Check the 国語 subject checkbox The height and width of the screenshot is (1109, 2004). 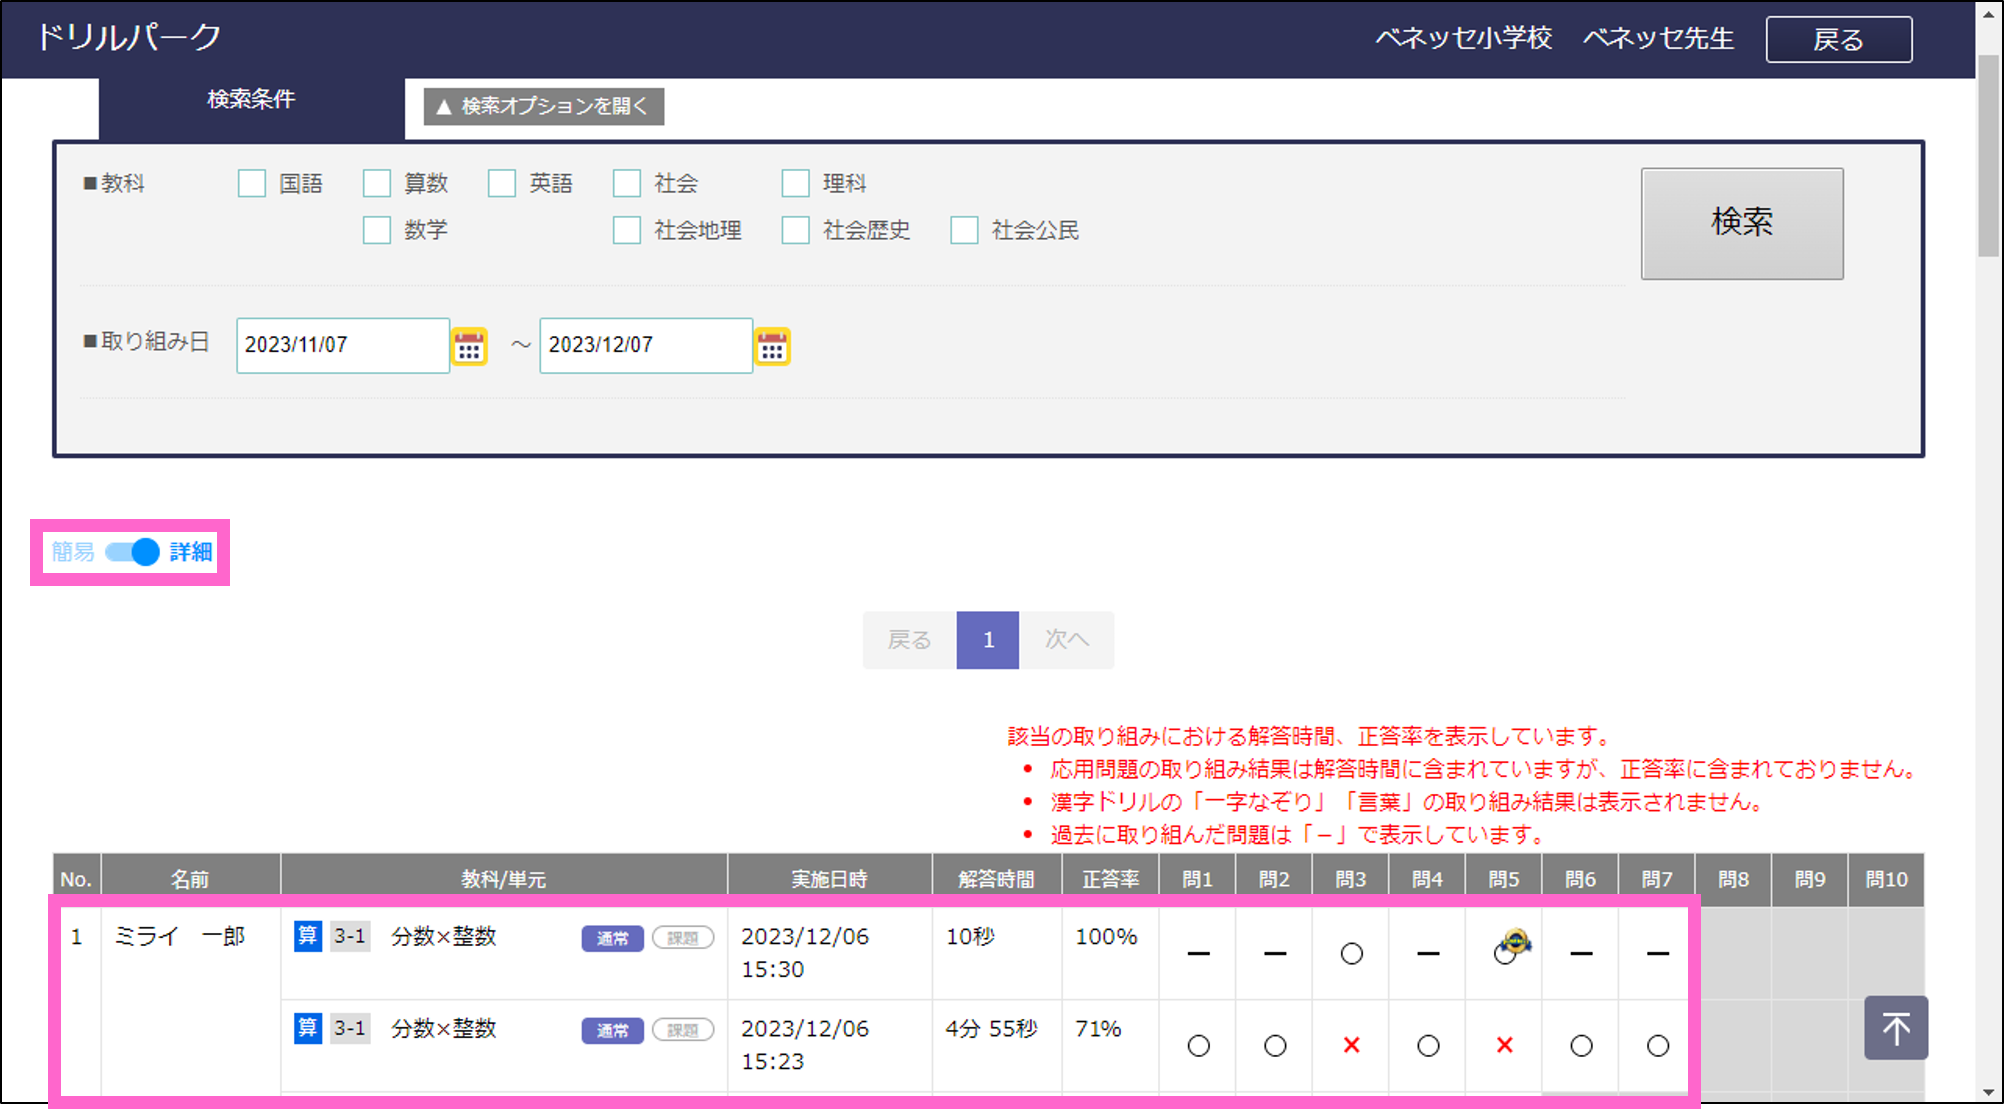pyautogui.click(x=252, y=183)
